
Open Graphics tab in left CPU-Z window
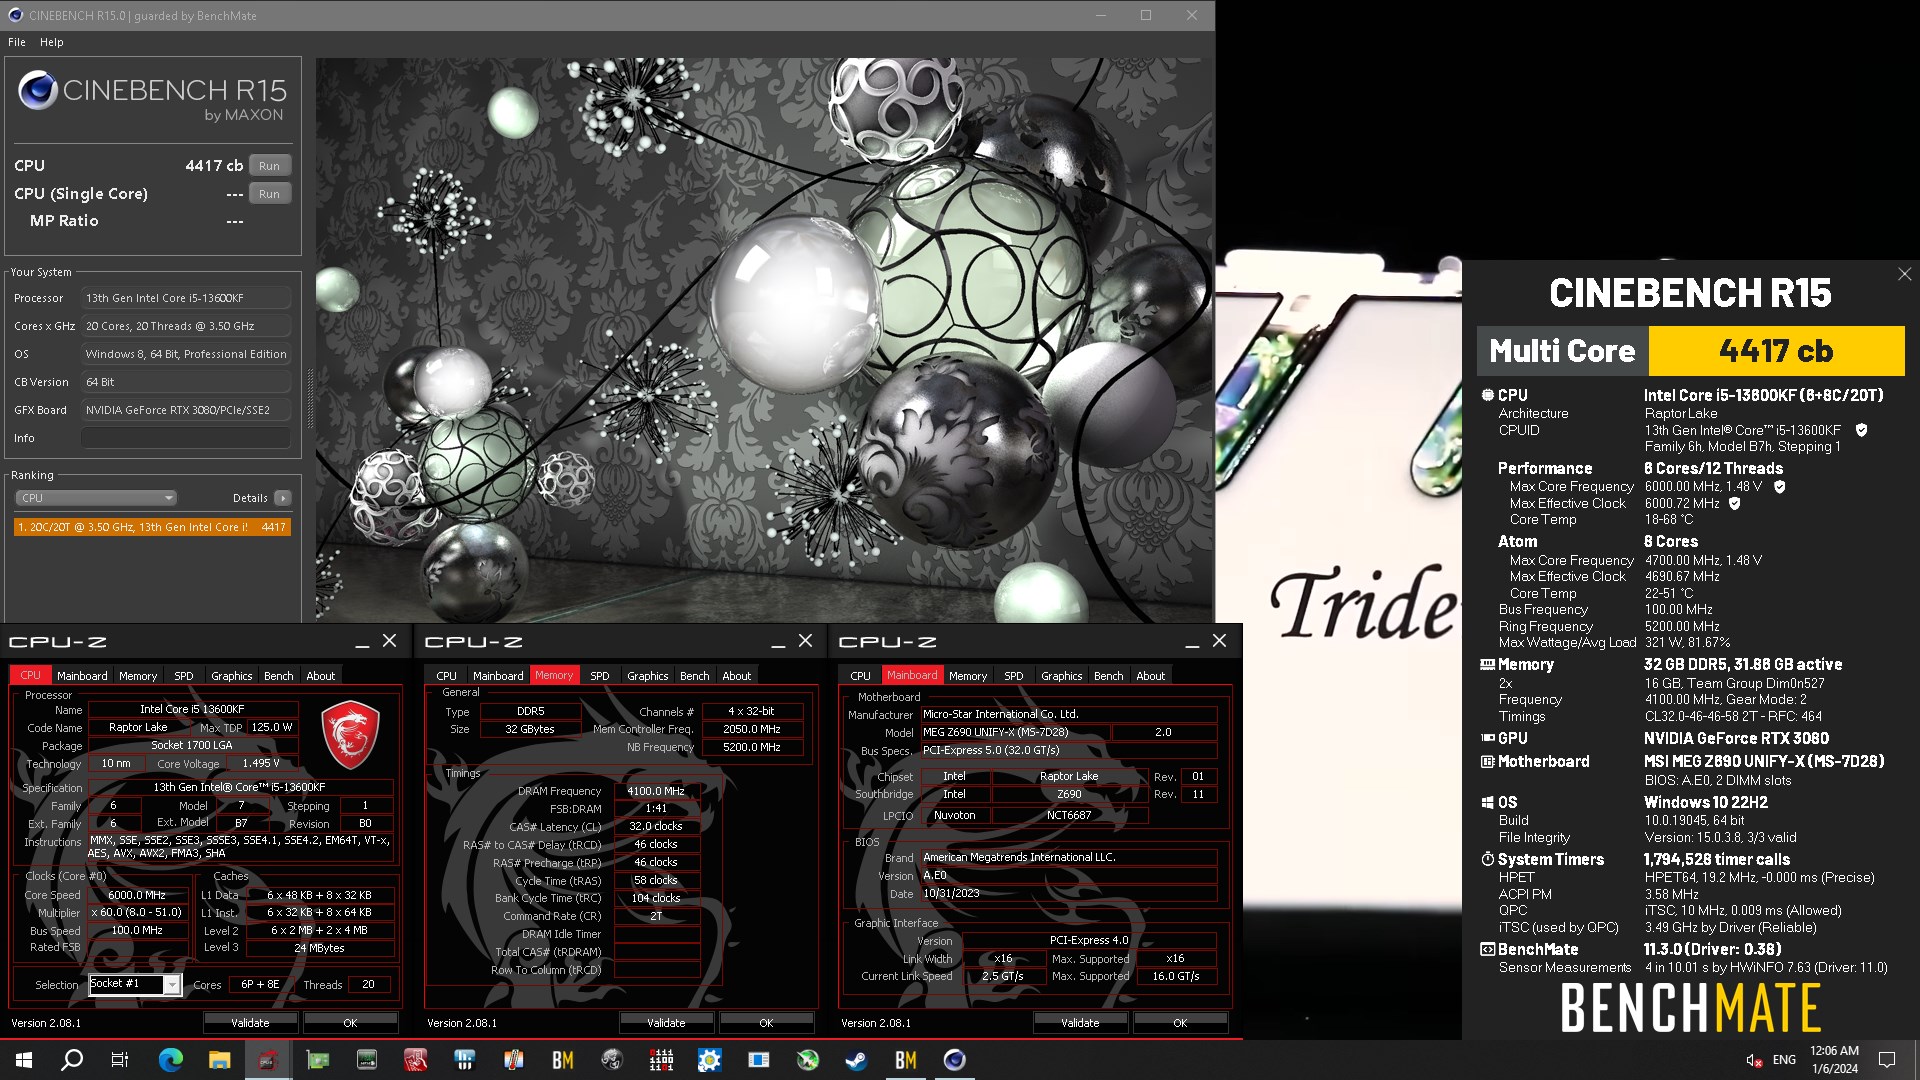tap(231, 676)
